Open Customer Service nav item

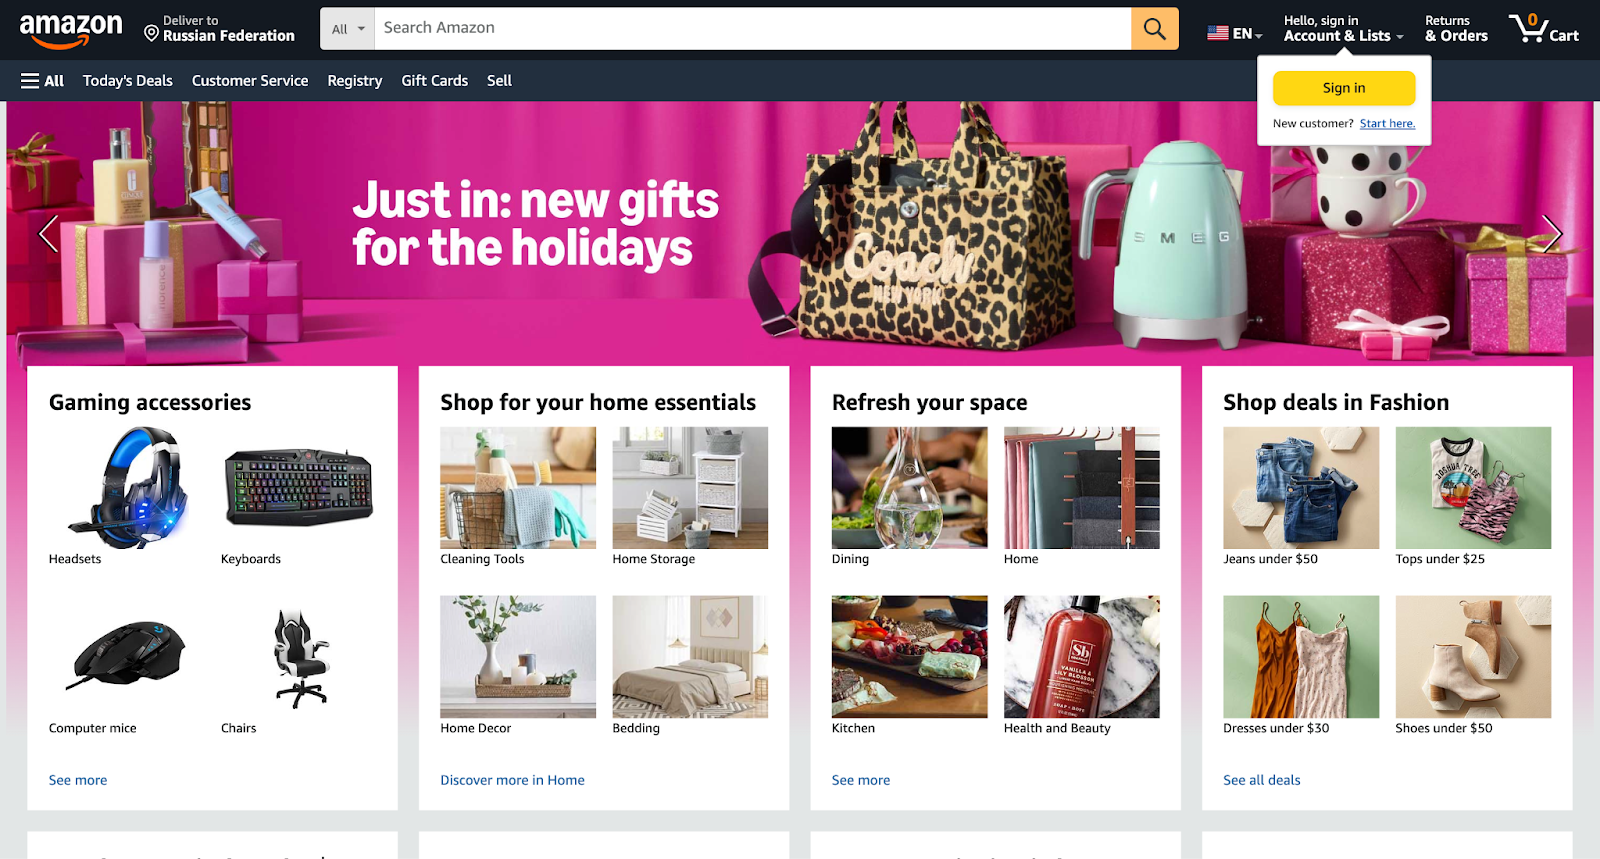click(250, 81)
